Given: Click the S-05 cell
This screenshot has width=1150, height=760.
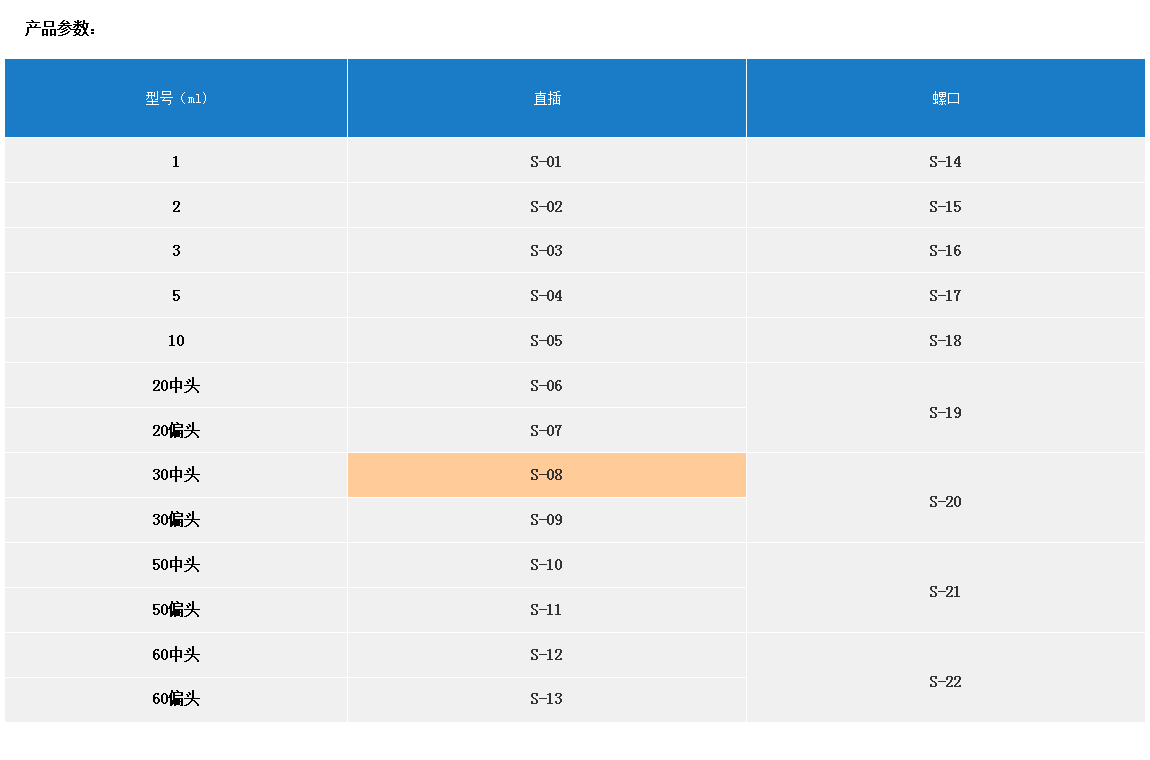Looking at the screenshot, I should click(546, 341).
